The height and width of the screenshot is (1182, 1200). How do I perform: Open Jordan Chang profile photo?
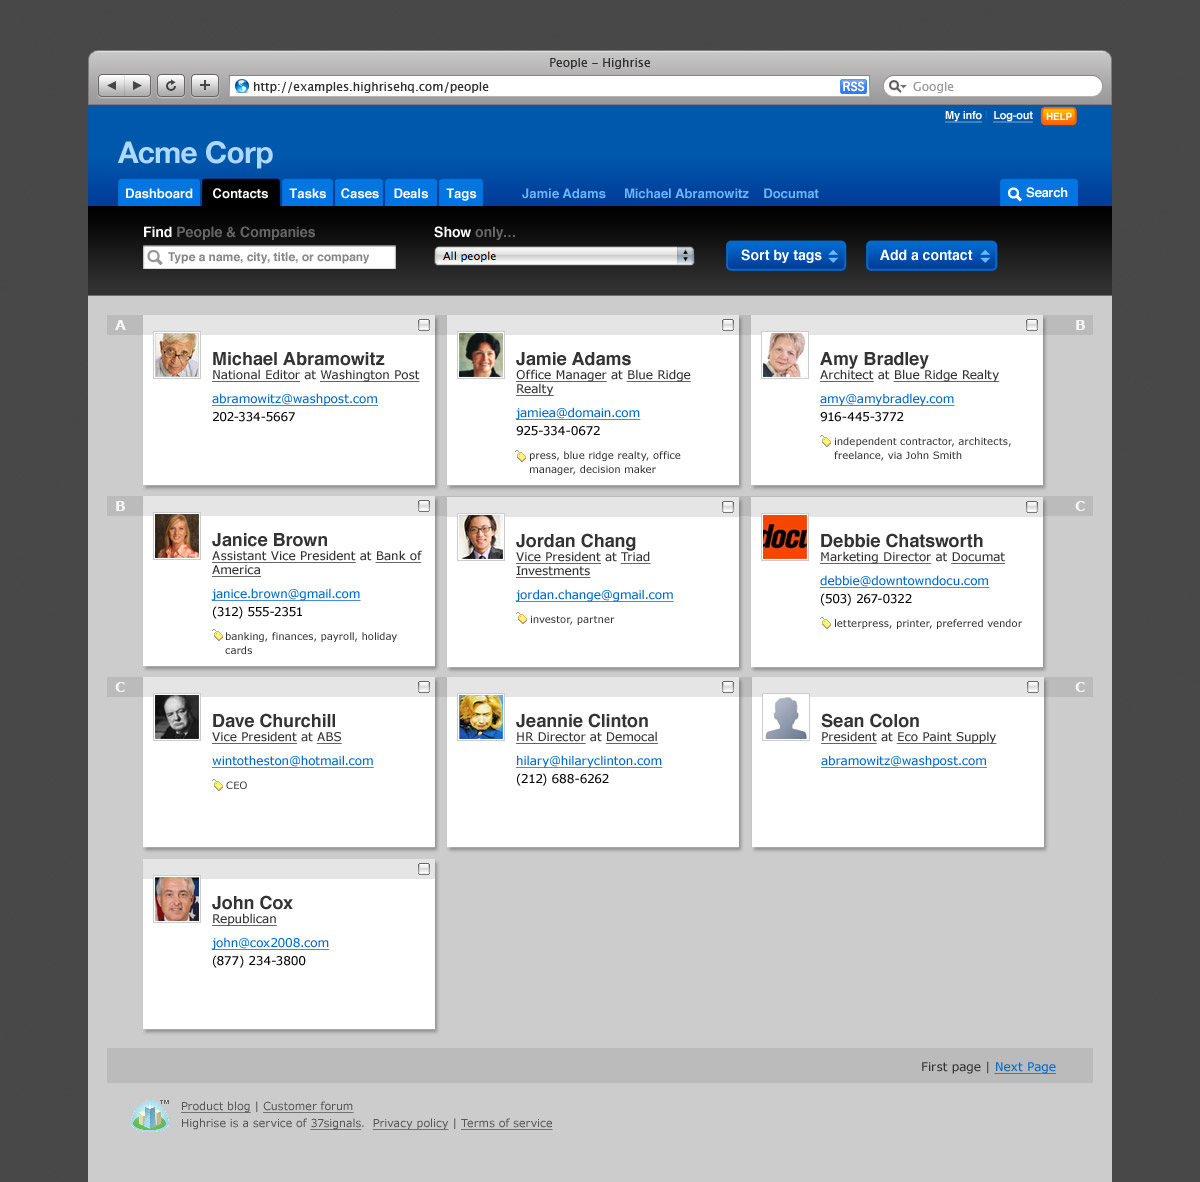(481, 537)
